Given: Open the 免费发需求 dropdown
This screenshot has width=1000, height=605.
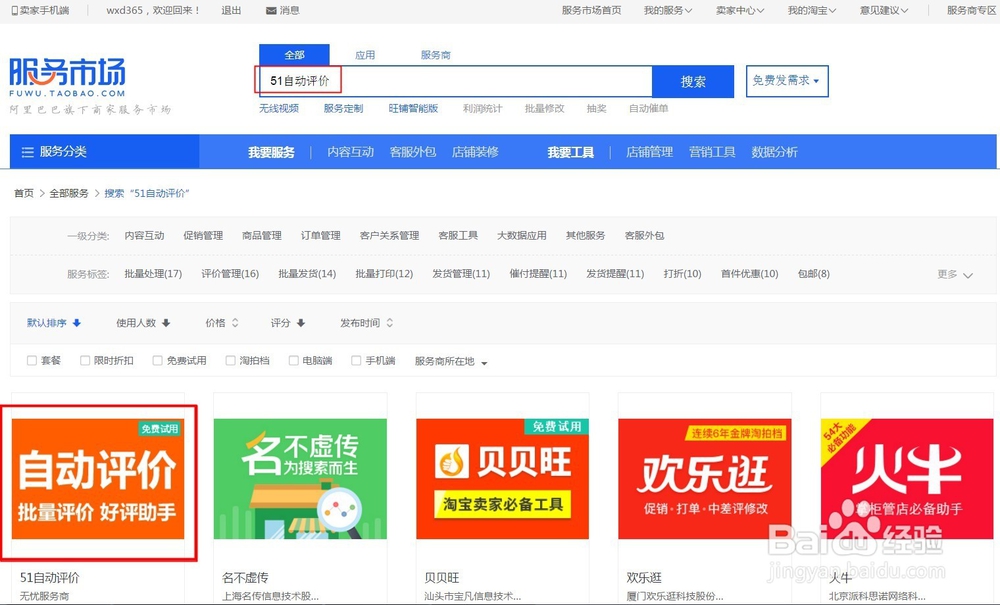Looking at the screenshot, I should pyautogui.click(x=786, y=81).
